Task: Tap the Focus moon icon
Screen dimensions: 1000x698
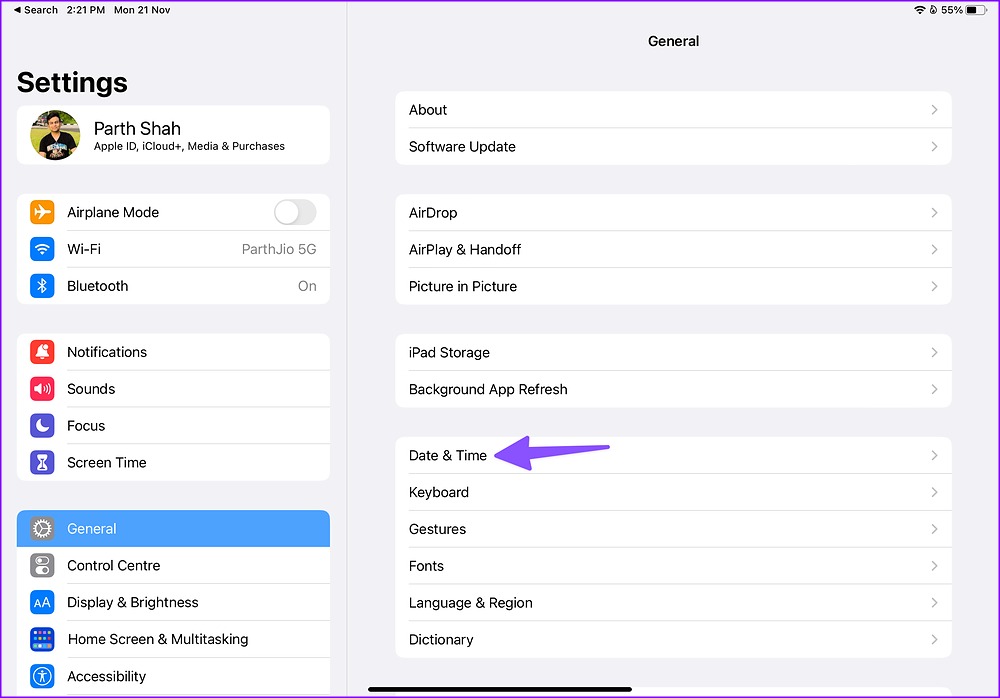Action: [42, 426]
